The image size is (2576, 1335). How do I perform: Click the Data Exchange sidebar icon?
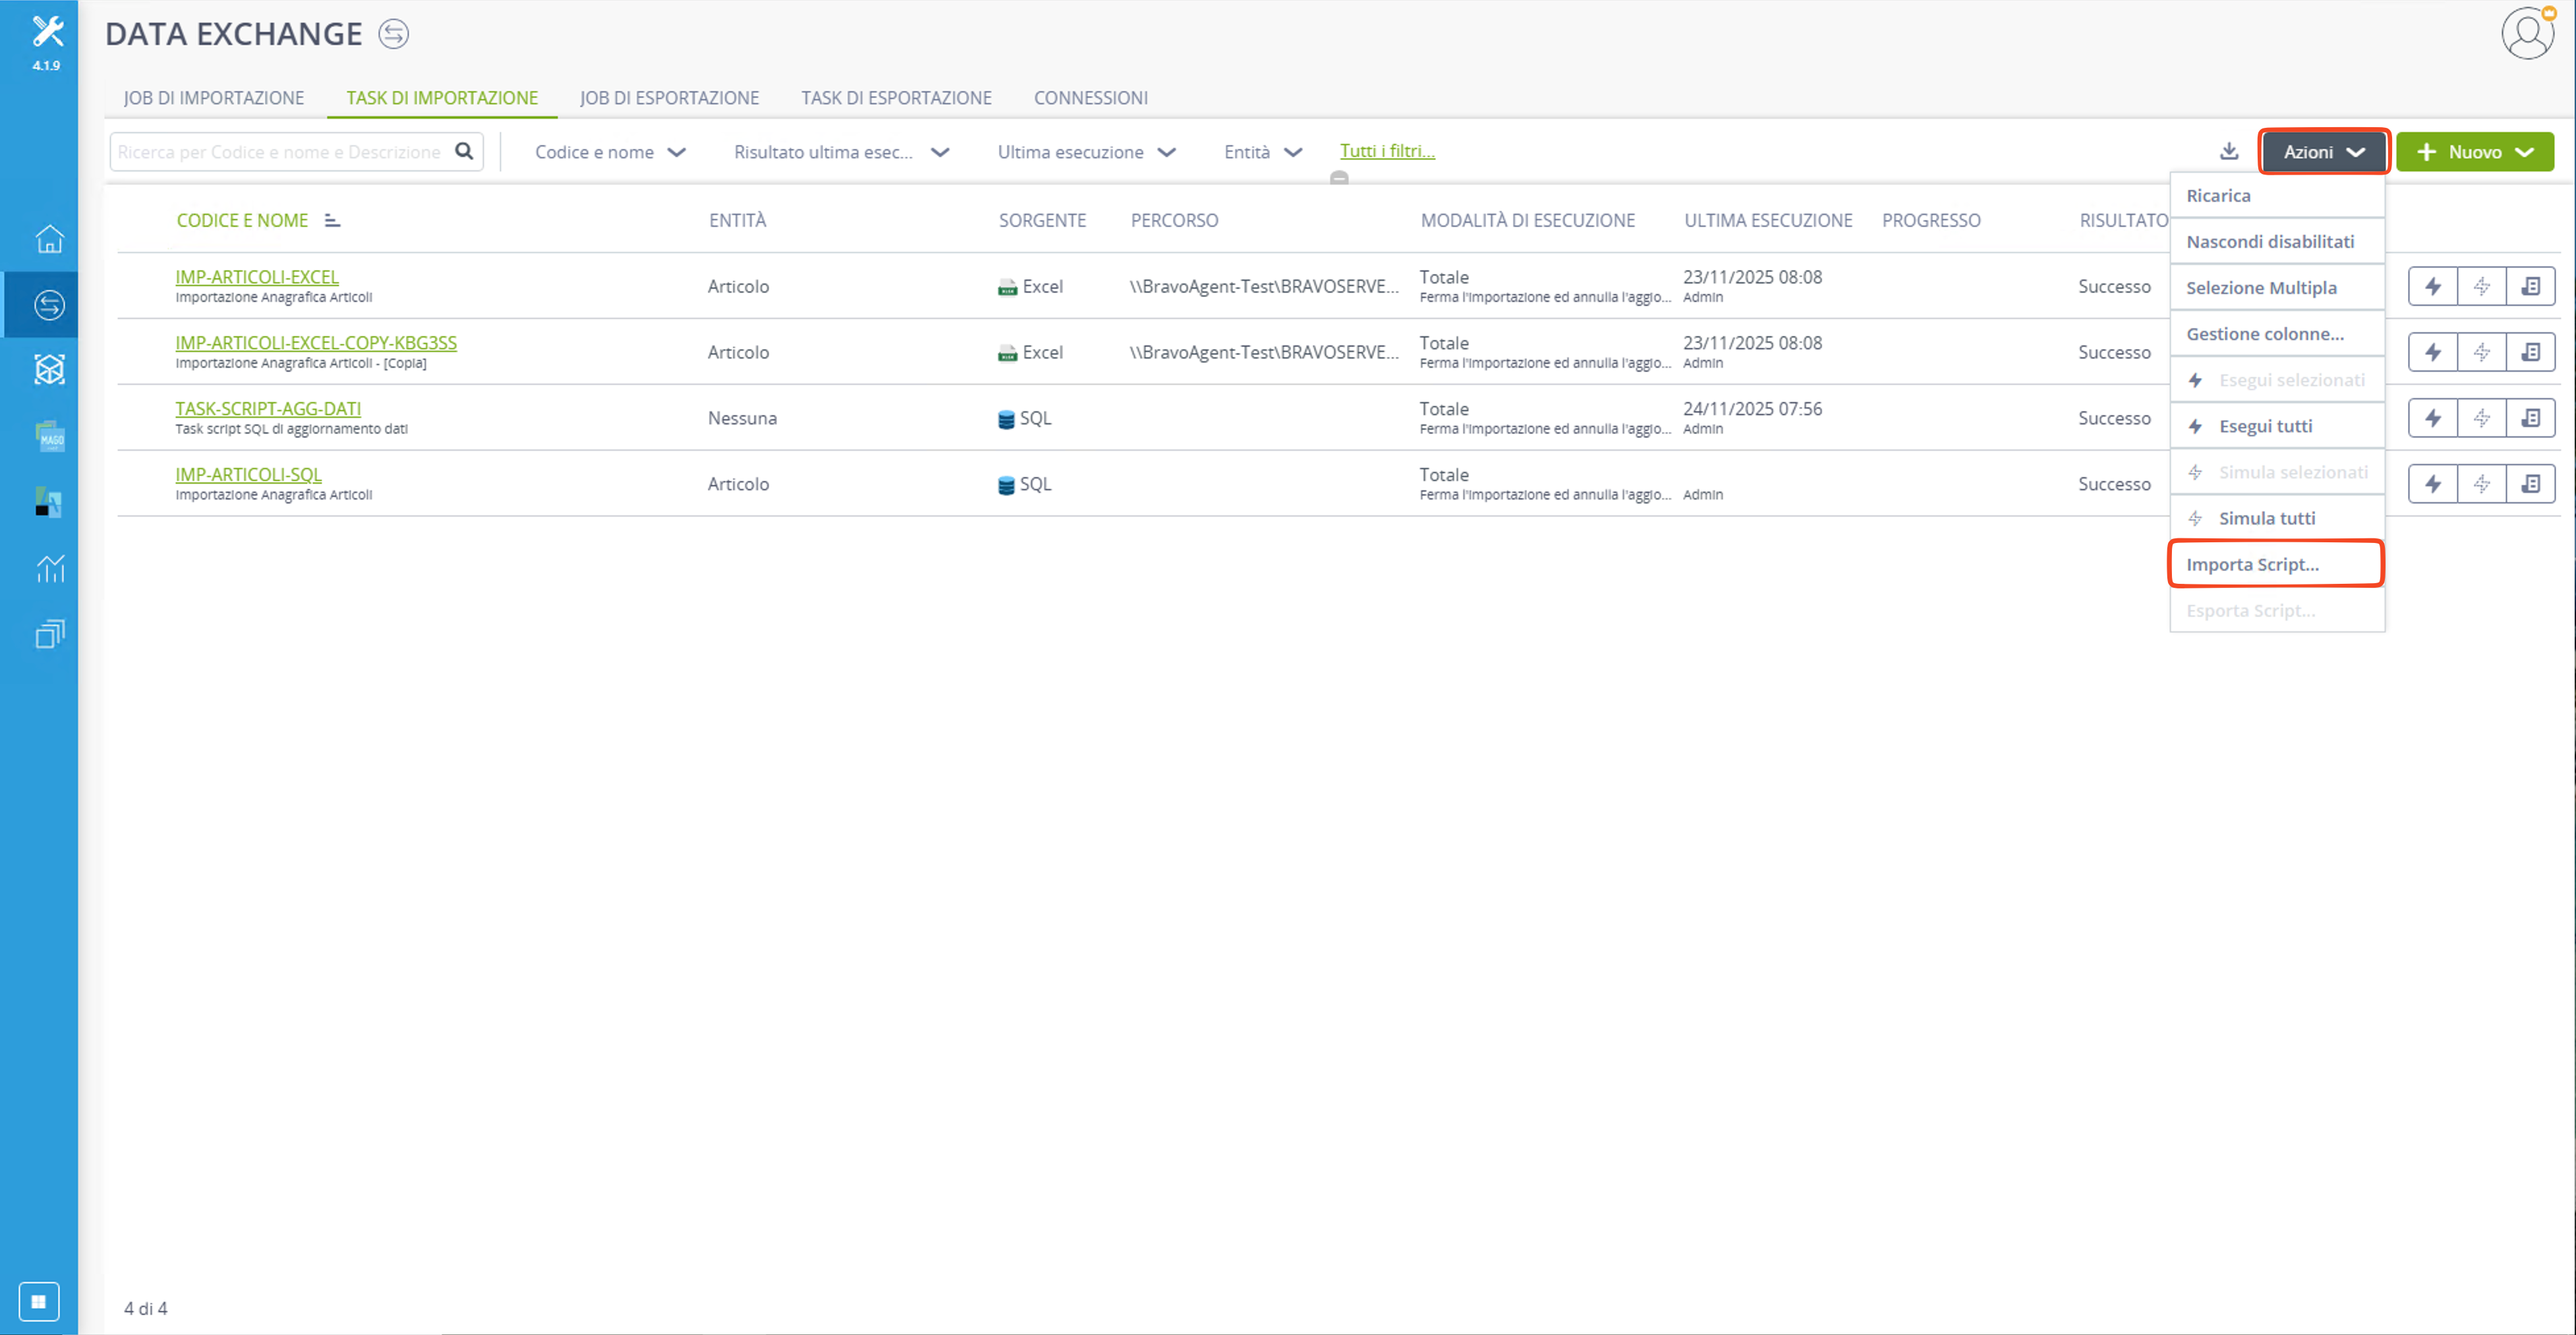pyautogui.click(x=49, y=305)
